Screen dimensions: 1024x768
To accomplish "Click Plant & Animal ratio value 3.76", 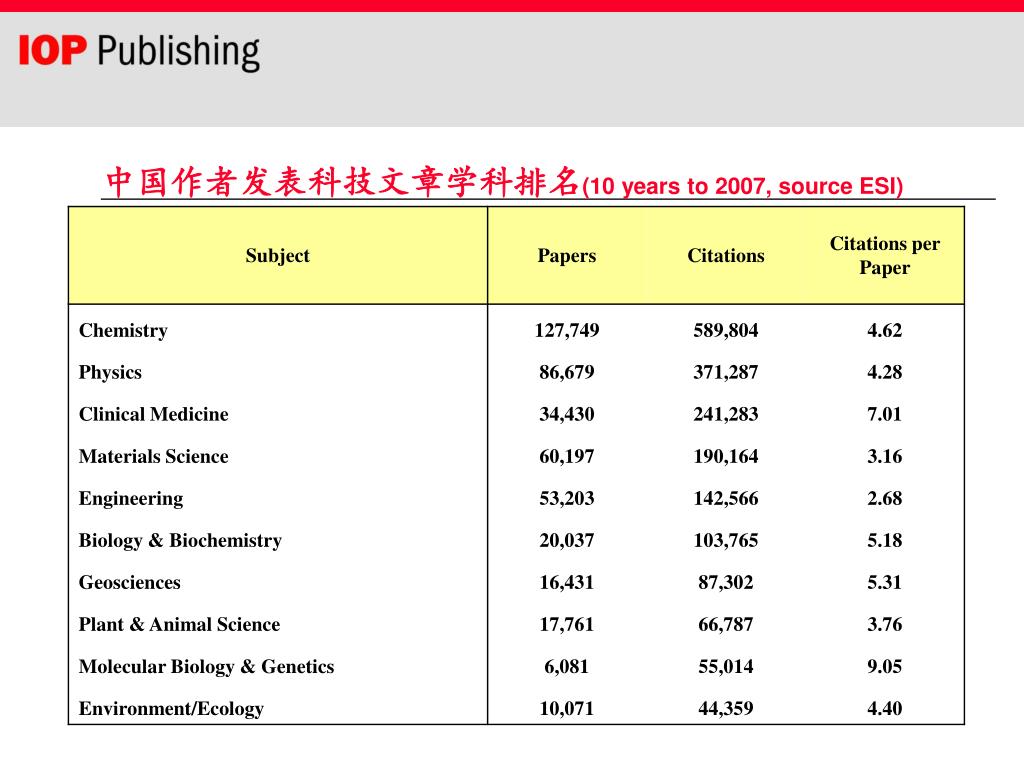I will click(x=884, y=624).
